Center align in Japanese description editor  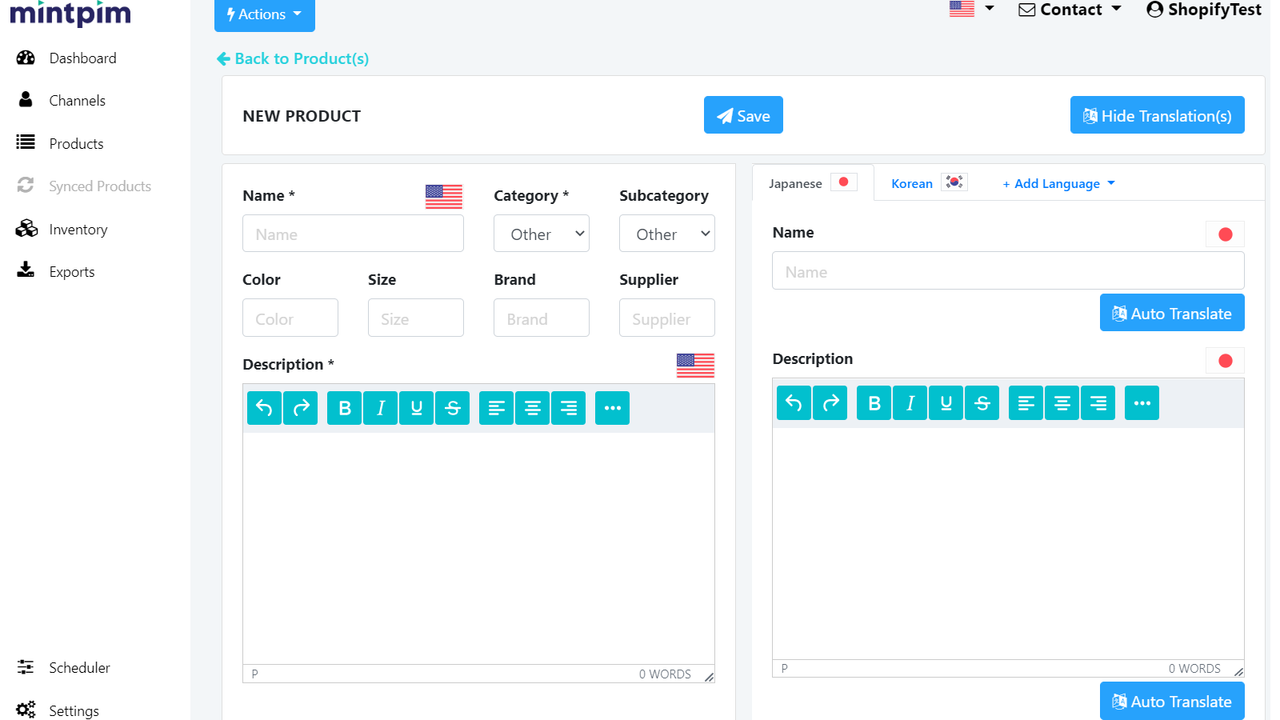pyautogui.click(x=1062, y=403)
